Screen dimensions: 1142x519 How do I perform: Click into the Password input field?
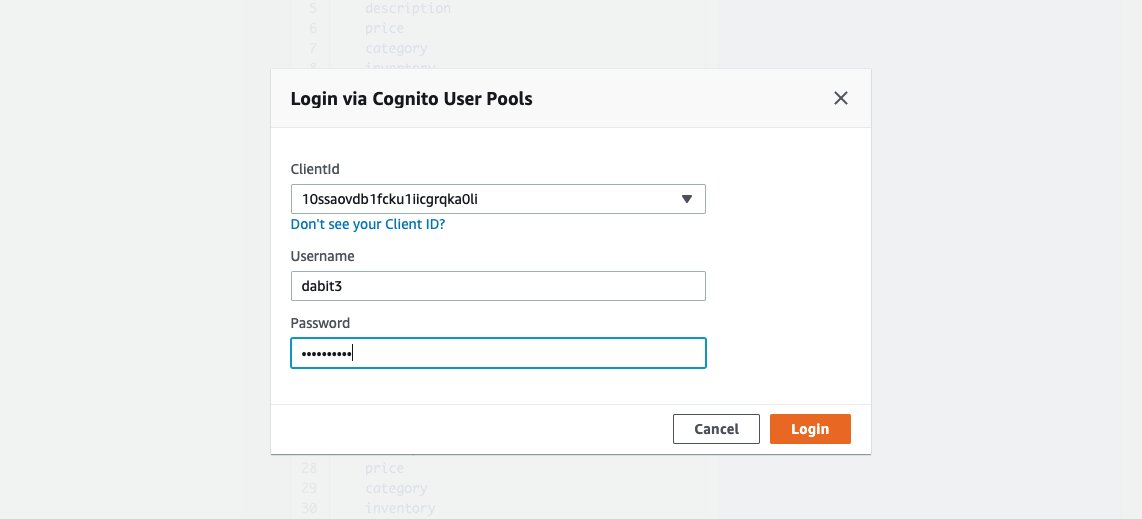(x=498, y=353)
